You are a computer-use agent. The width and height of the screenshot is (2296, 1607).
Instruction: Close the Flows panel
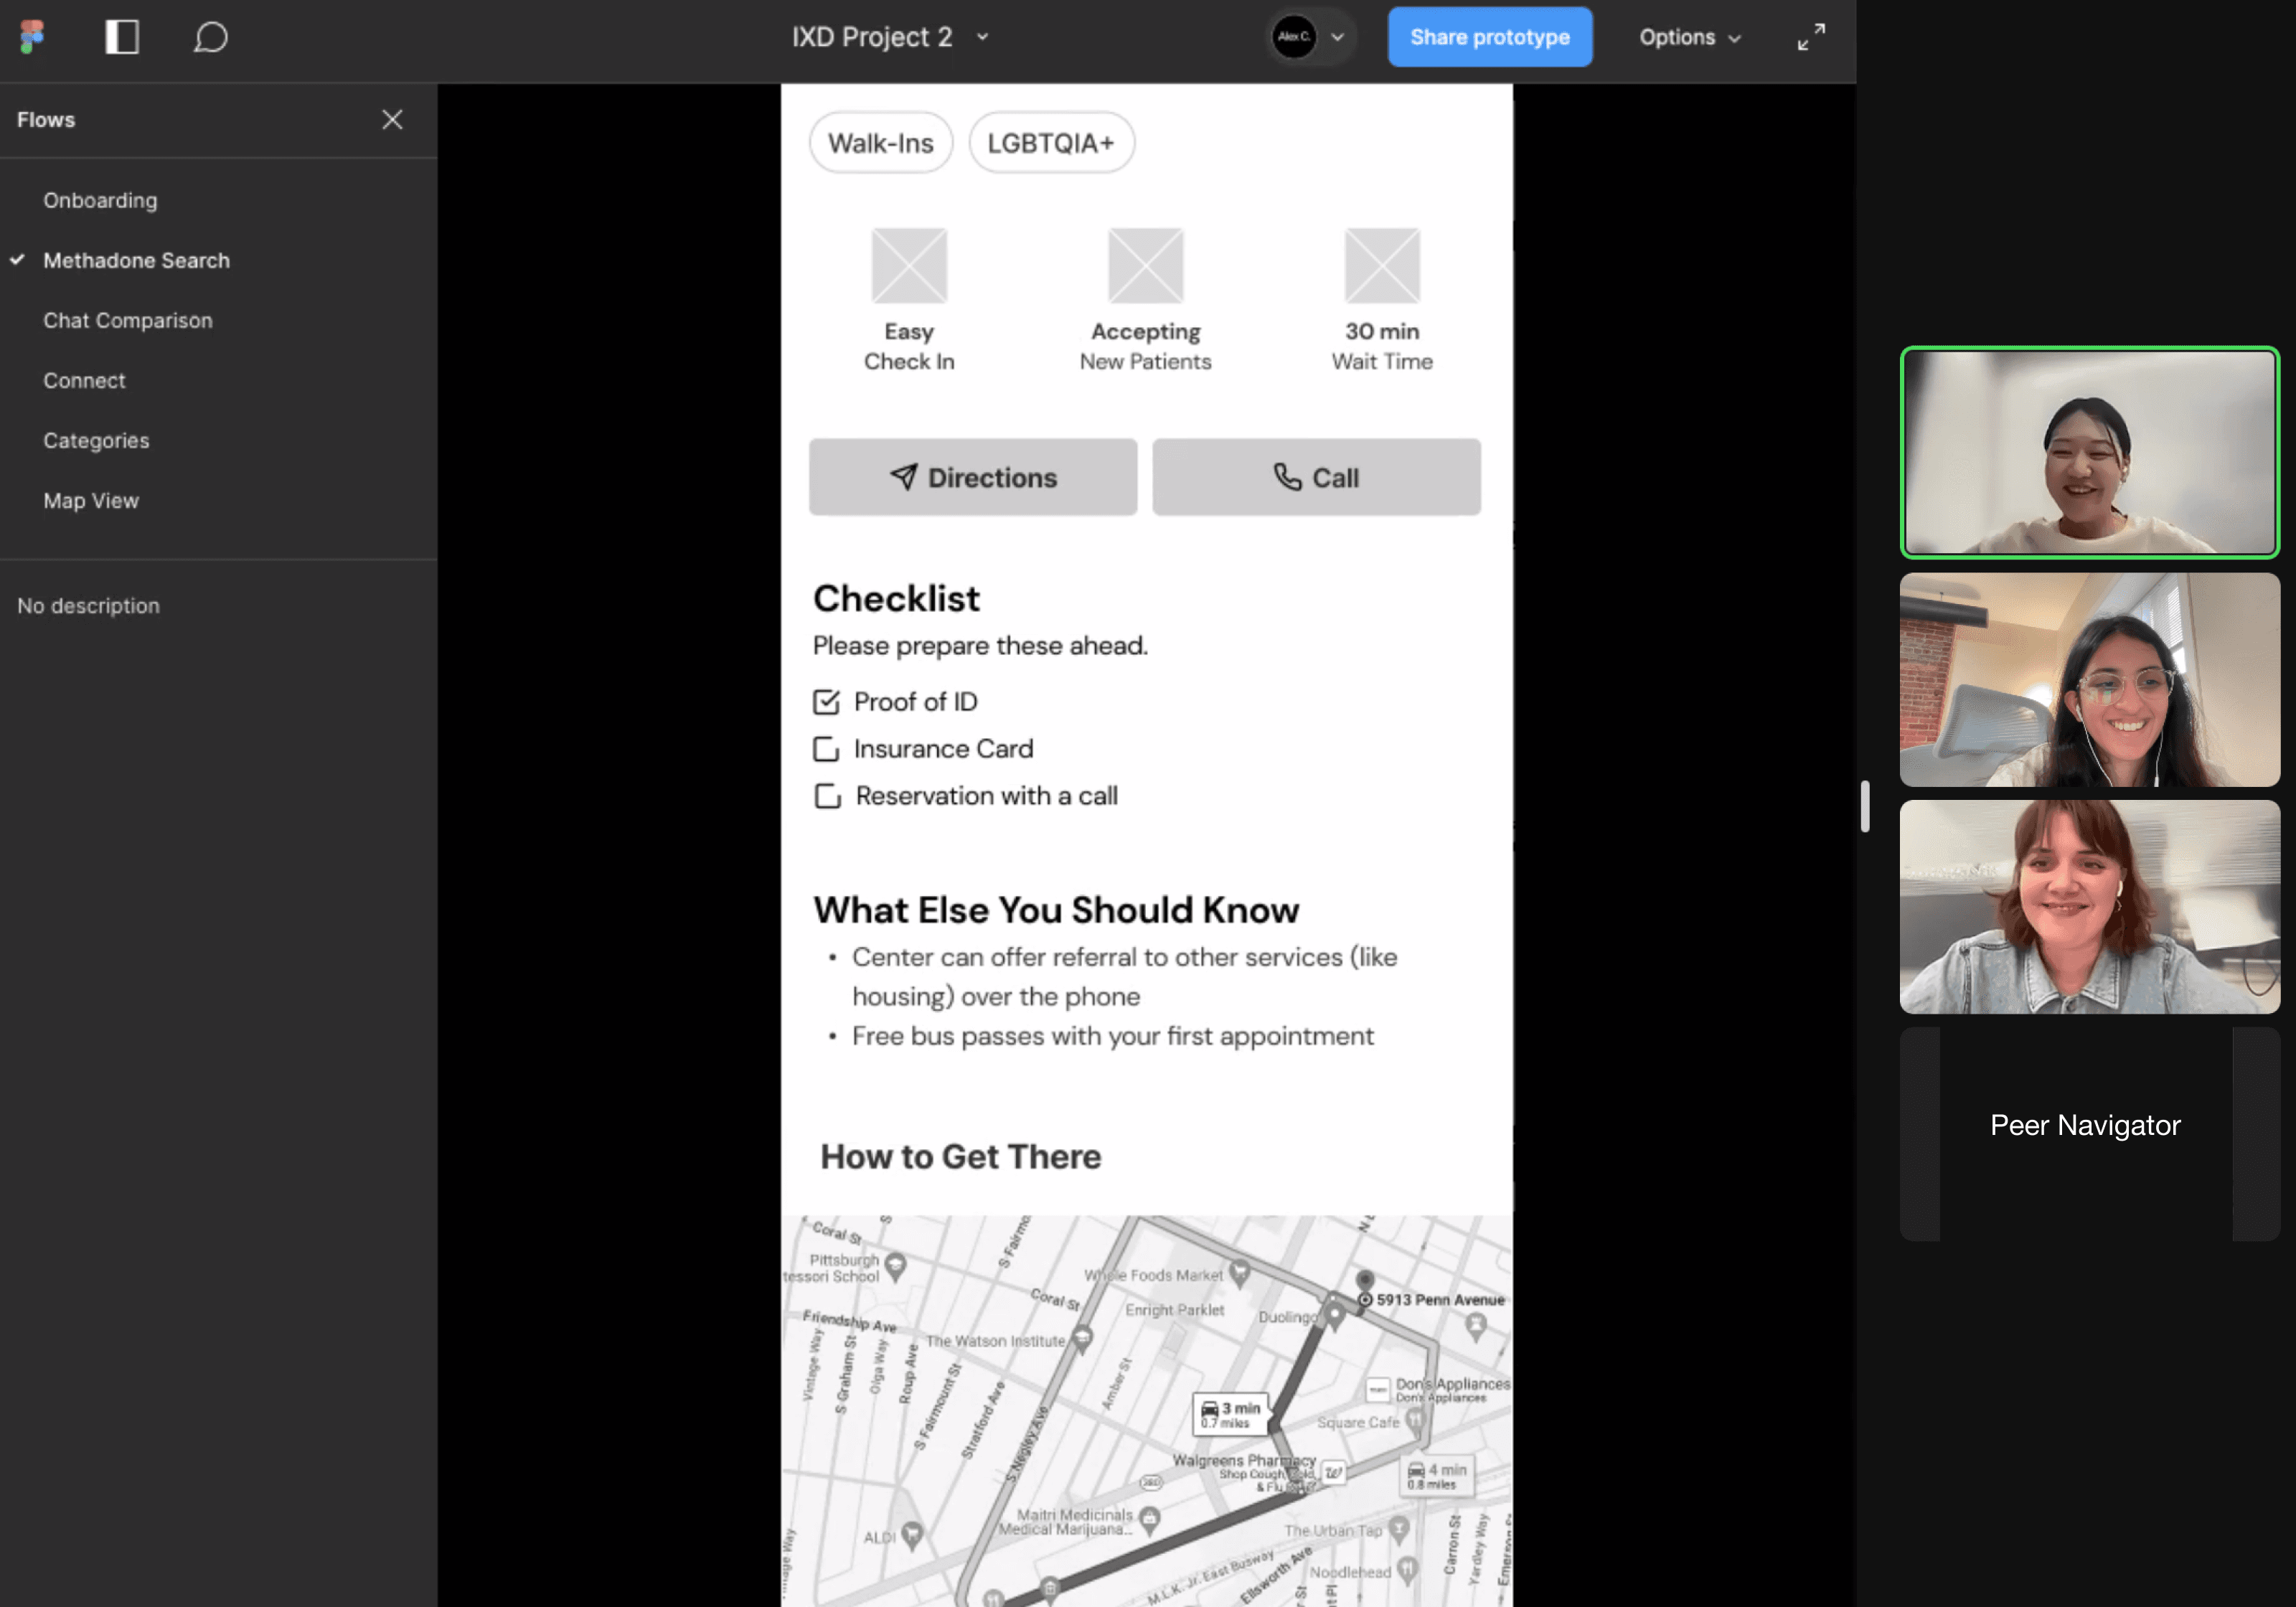(x=392, y=120)
